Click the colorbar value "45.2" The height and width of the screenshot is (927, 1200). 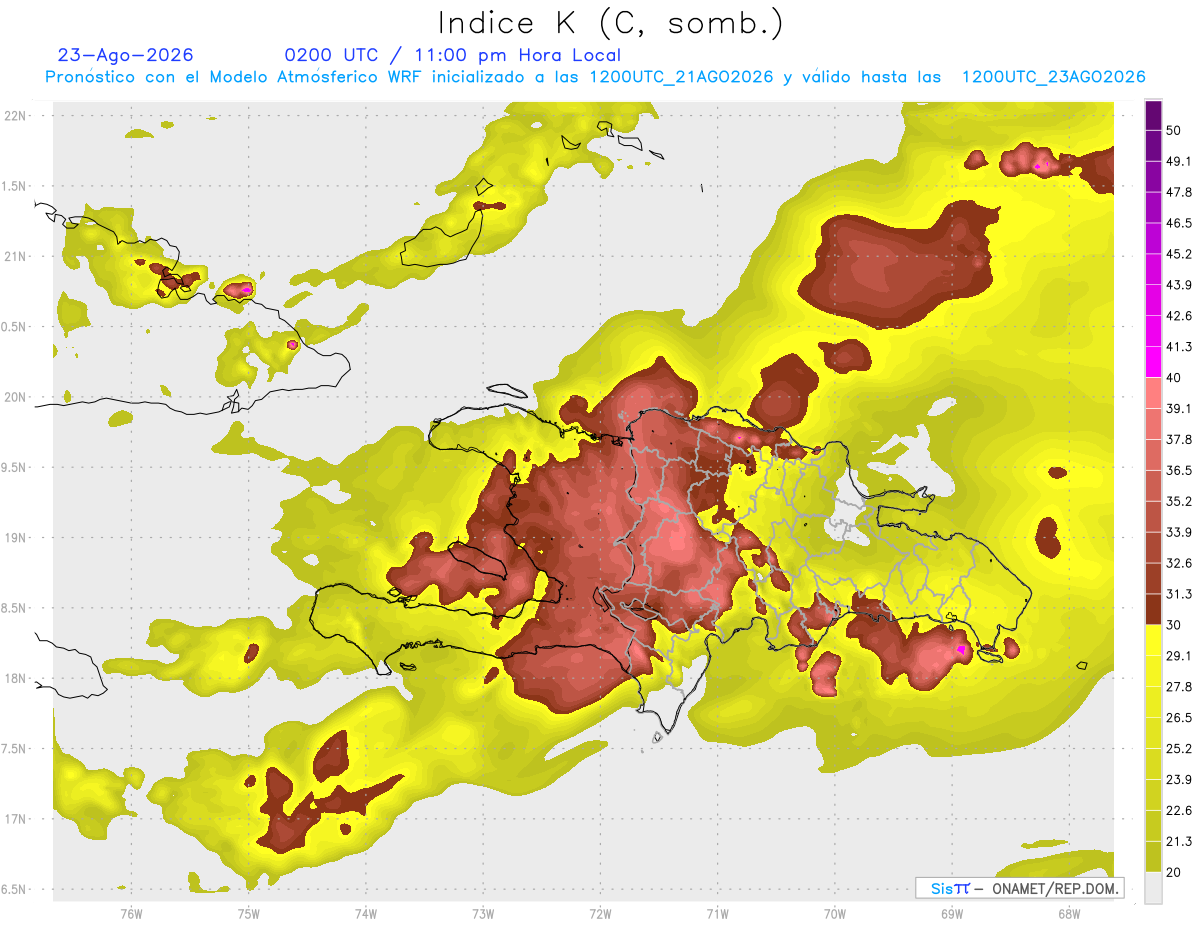(x=1180, y=255)
